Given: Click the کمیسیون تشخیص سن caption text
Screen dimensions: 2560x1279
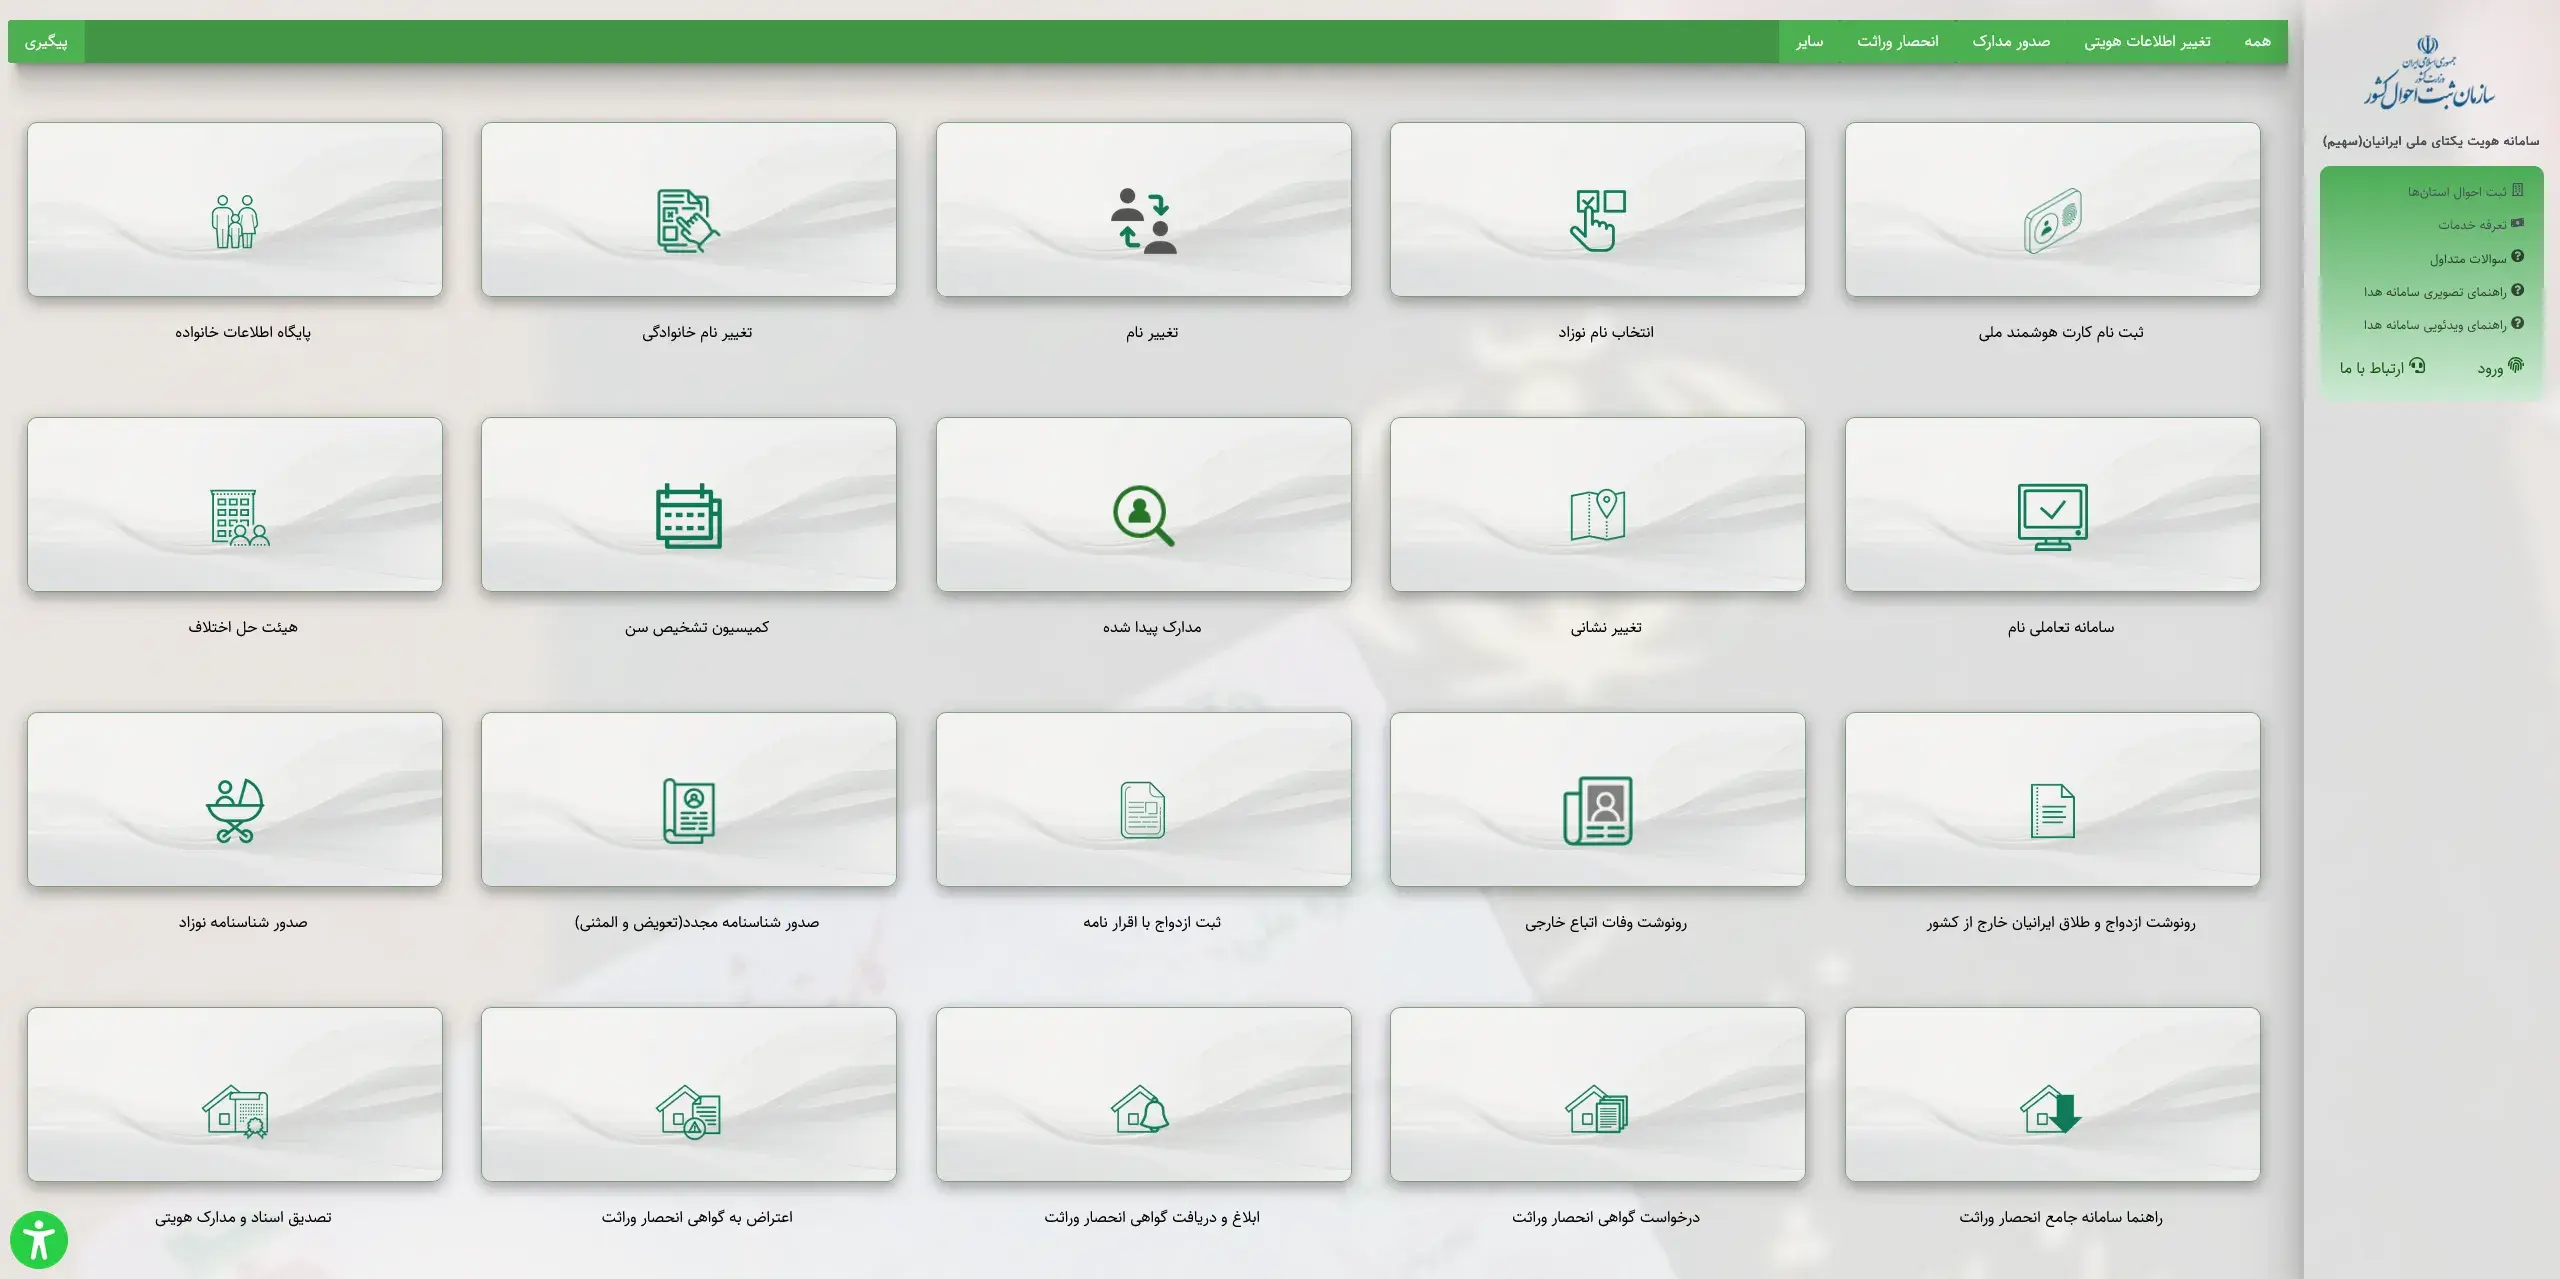Looking at the screenshot, I should click(697, 627).
